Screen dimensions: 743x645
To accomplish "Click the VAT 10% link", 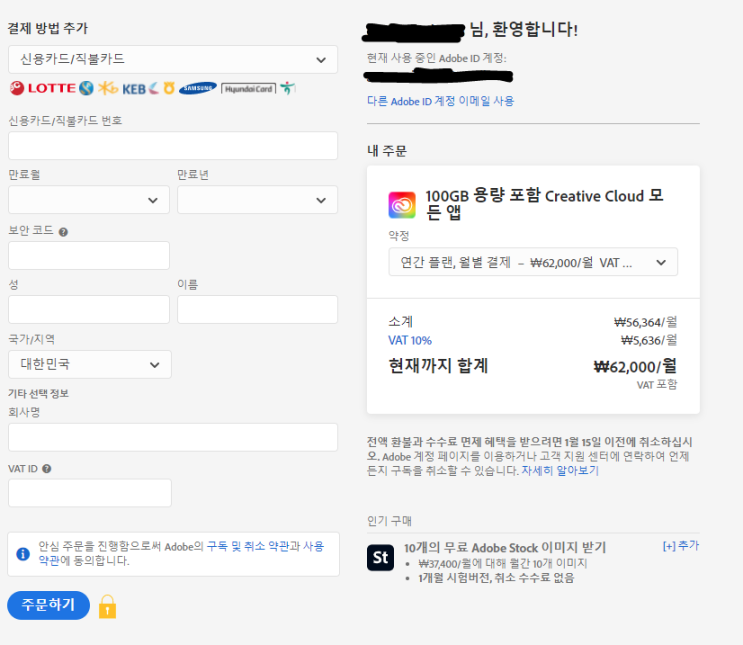I will click(x=410, y=340).
